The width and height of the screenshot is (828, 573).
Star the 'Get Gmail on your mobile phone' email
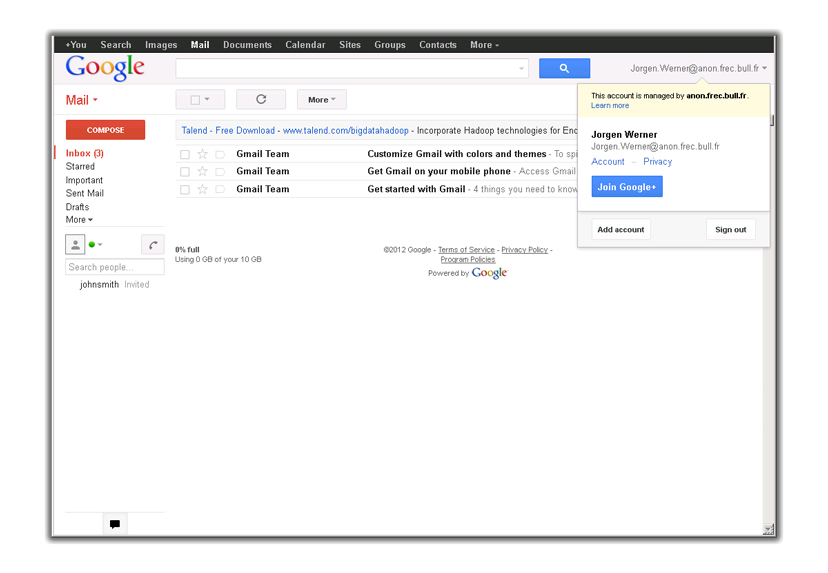202,172
